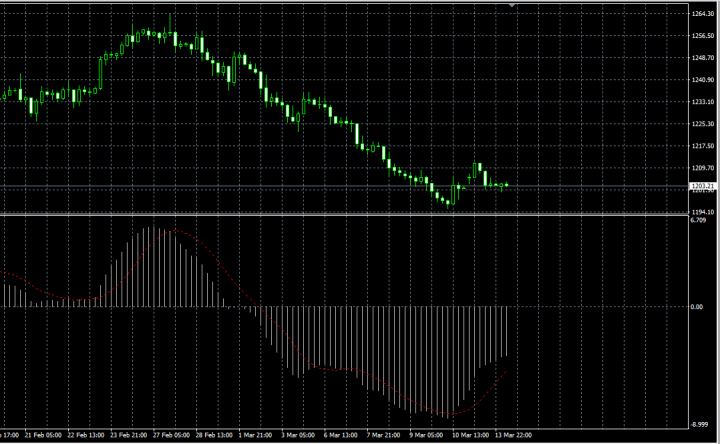Viewport: 720px width, 444px height.
Task: Click the last candlestick on the chart
Action: 507,184
